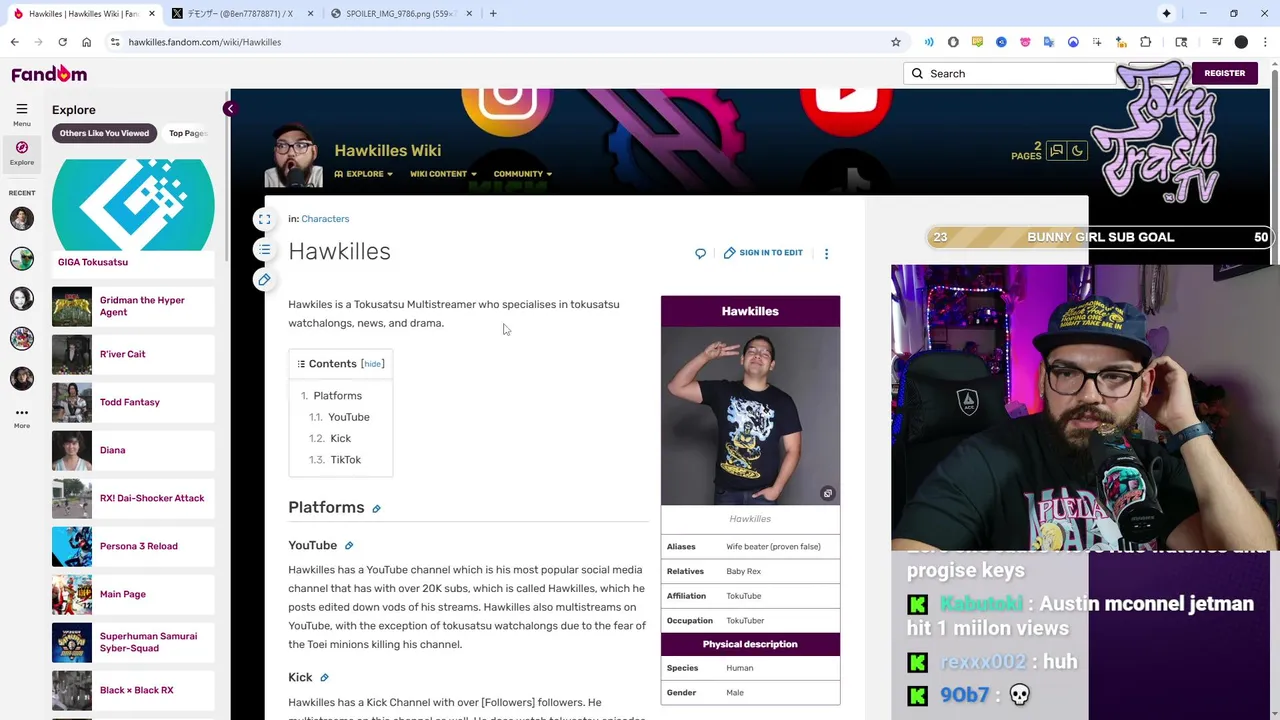The image size is (1280, 720).
Task: Expand the COMMUNITY dropdown
Action: [523, 174]
